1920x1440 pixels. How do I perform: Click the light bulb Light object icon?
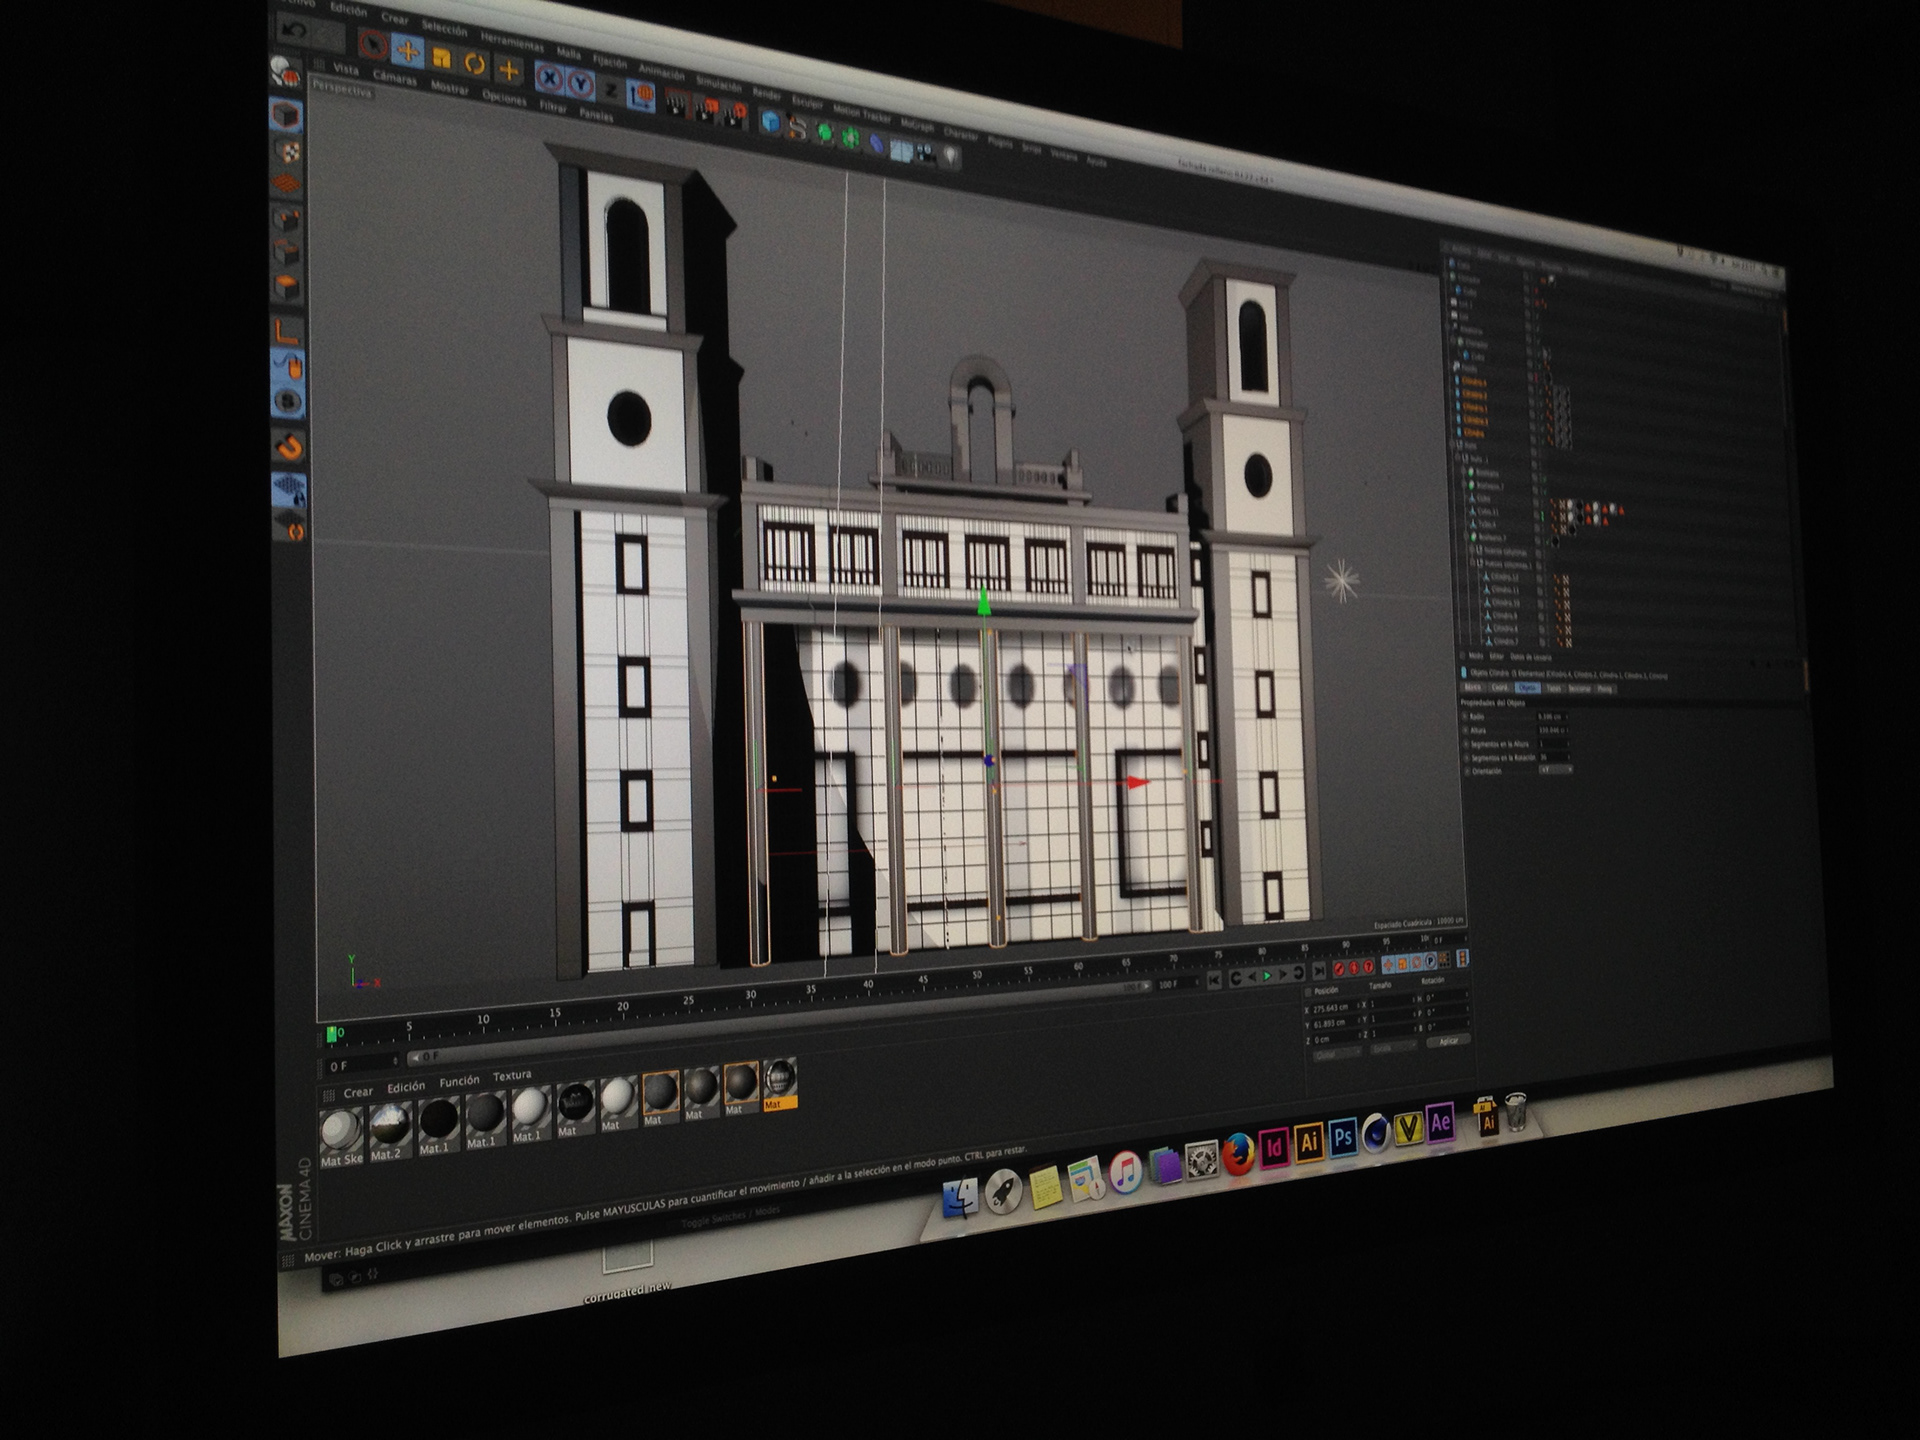point(950,156)
